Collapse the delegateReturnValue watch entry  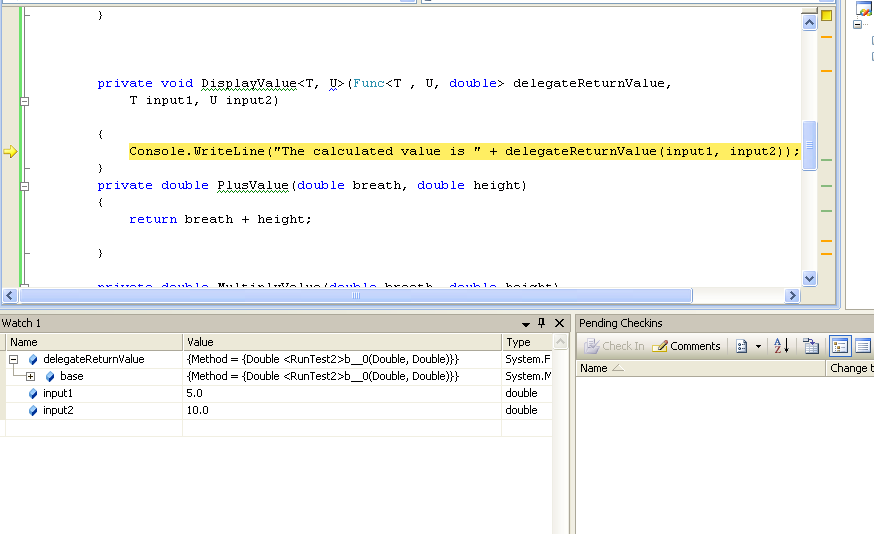14,360
